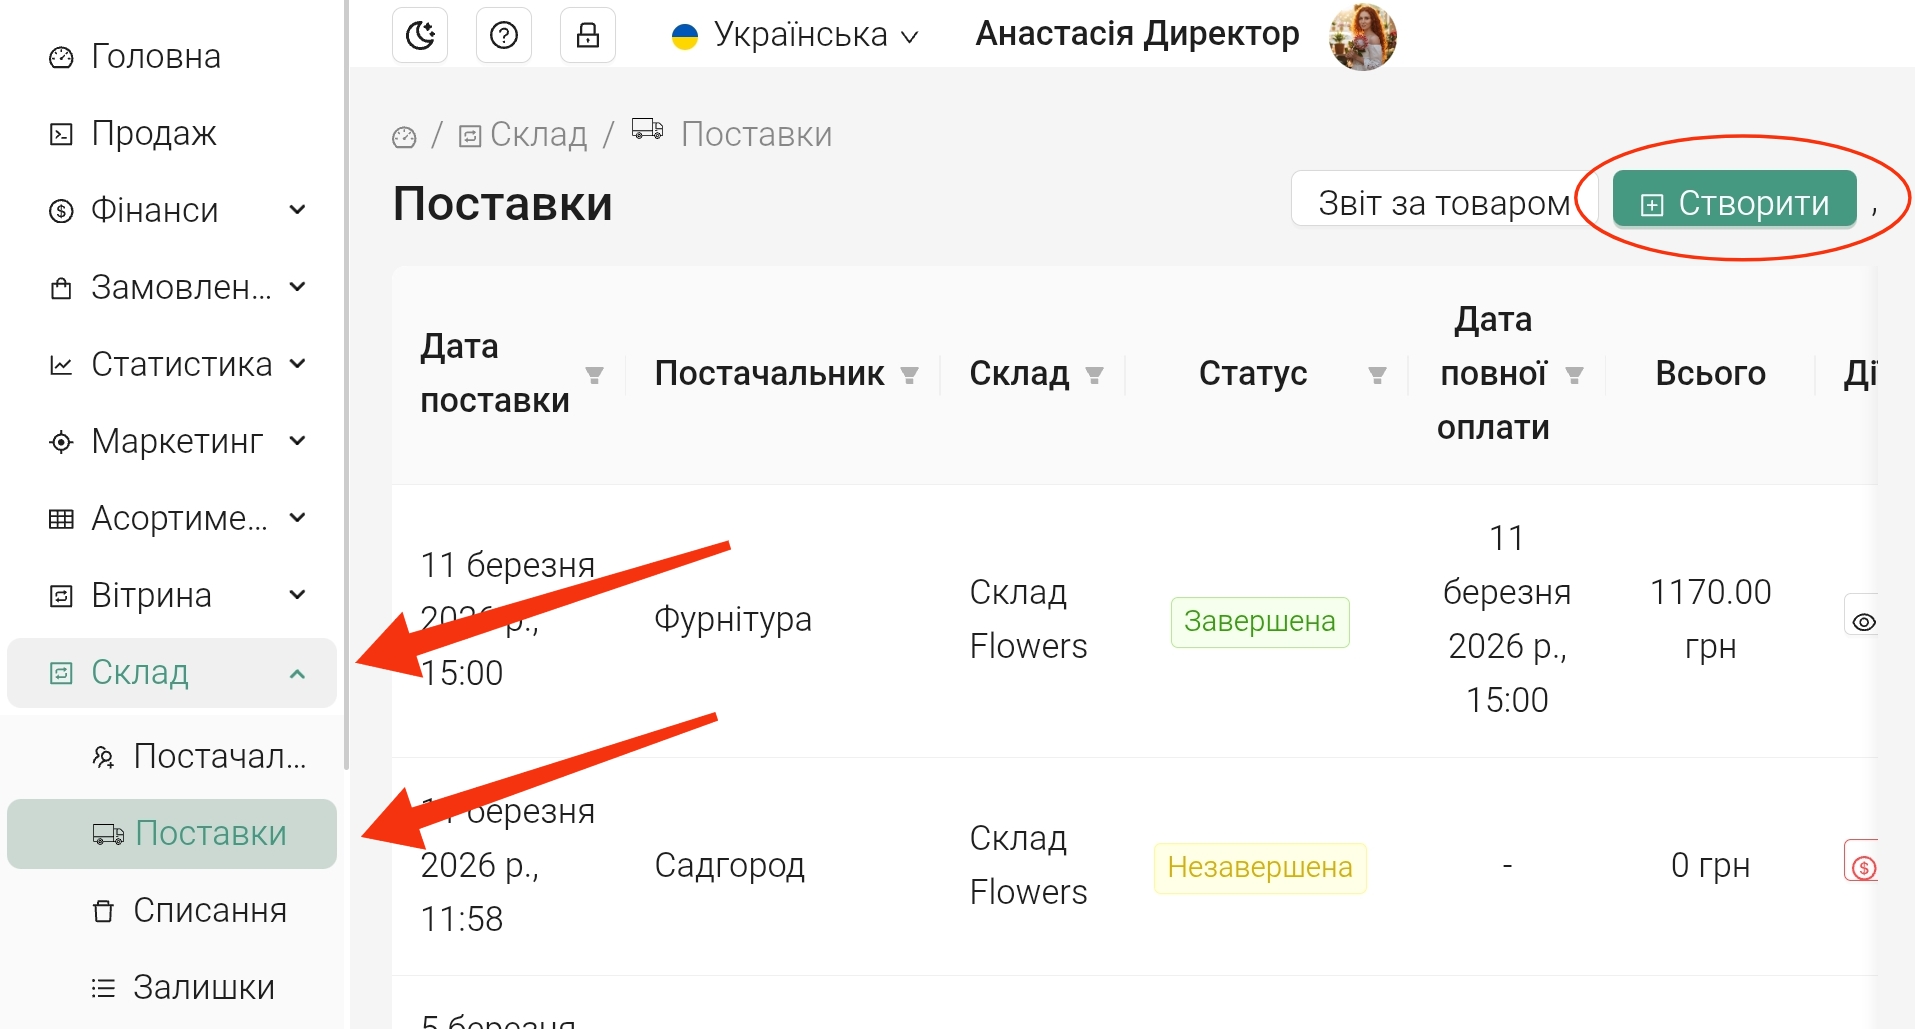Open Звіт за товаром report
Viewport: 1915px width, 1029px height.
tap(1443, 203)
